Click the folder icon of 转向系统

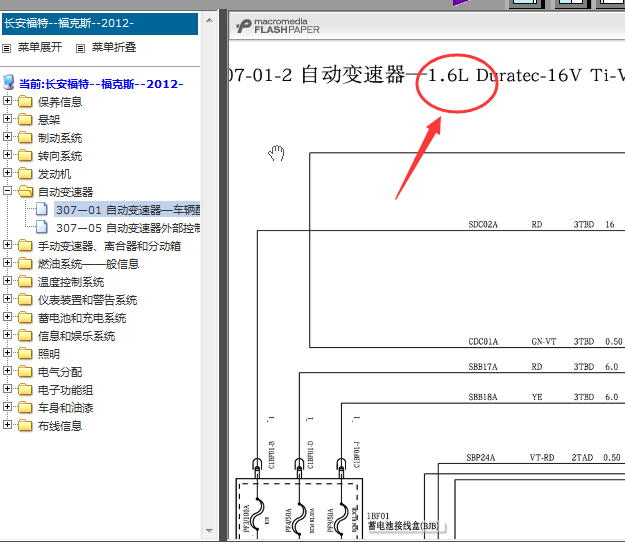25,155
